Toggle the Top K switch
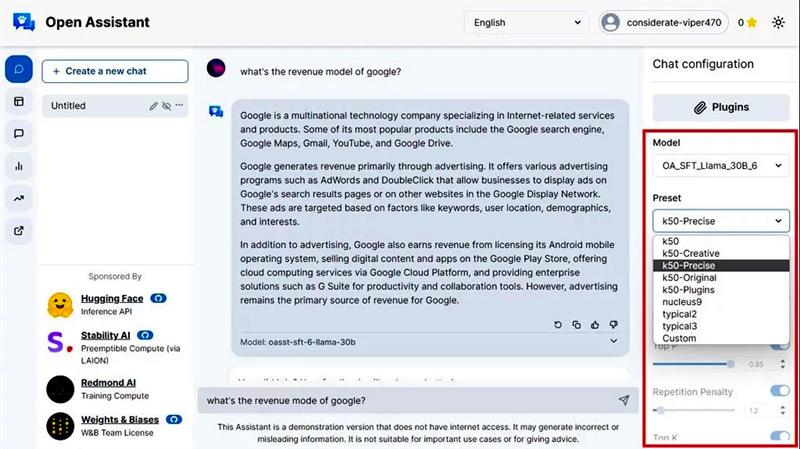The height and width of the screenshot is (449, 800). 780,437
